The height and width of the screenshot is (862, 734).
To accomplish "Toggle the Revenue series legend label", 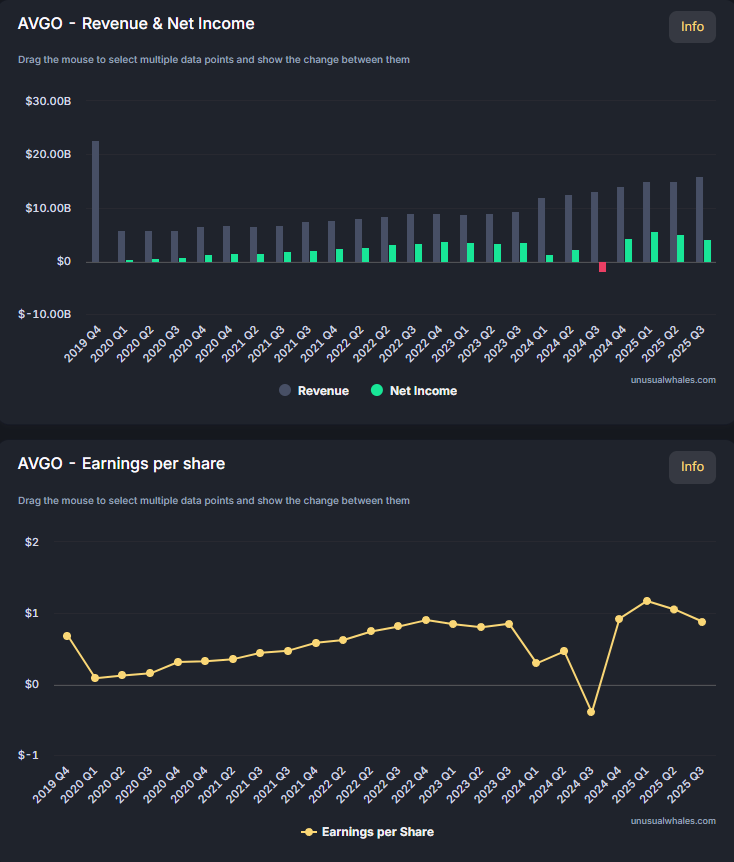I will pos(323,391).
